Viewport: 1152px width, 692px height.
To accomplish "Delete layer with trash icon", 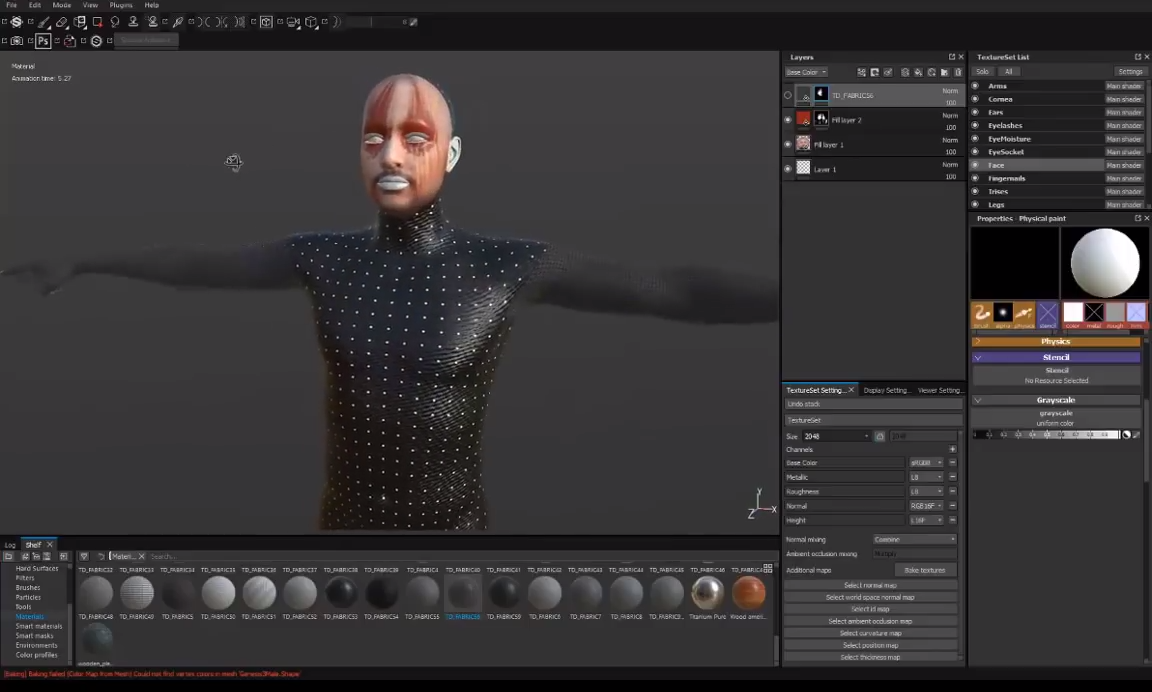I will (x=957, y=72).
